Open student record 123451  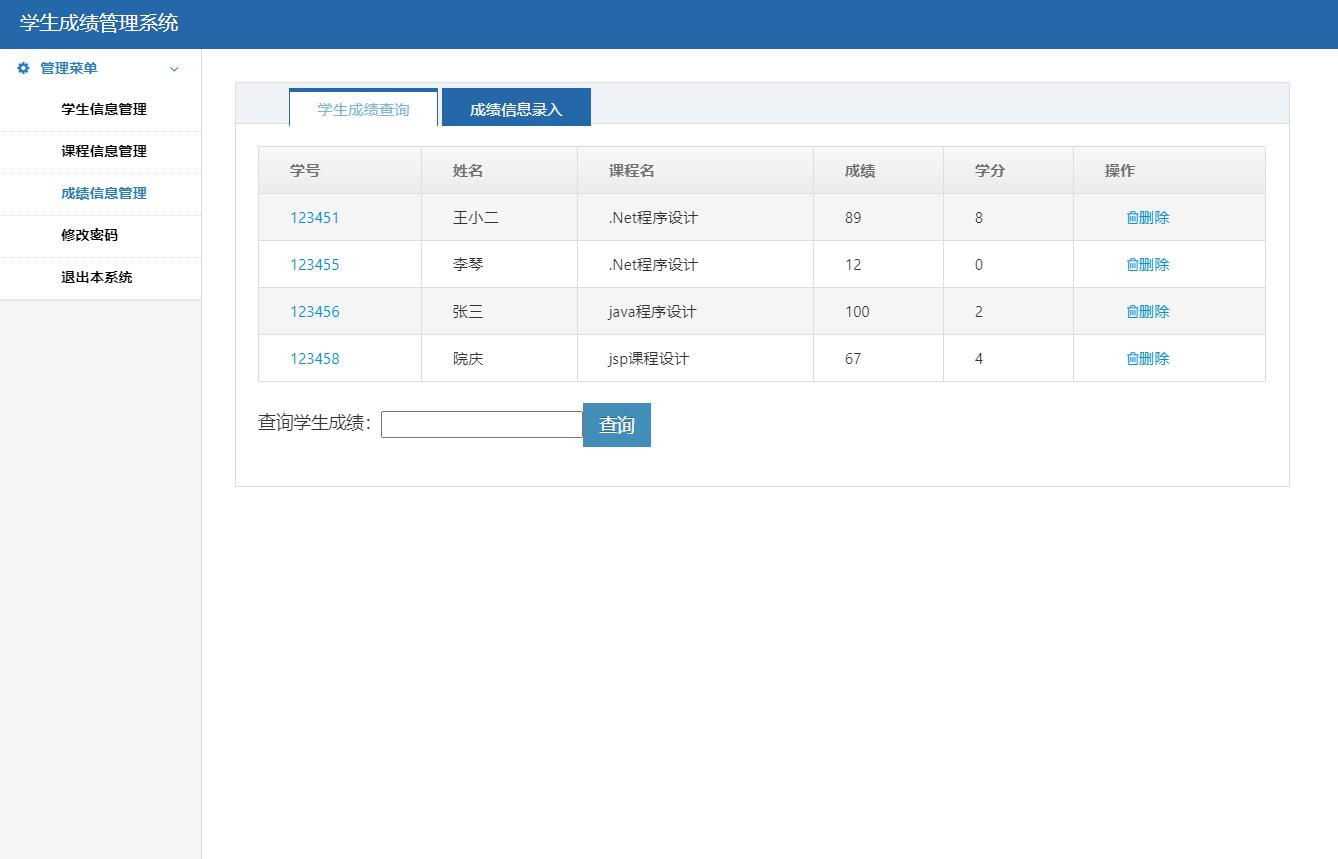point(315,217)
